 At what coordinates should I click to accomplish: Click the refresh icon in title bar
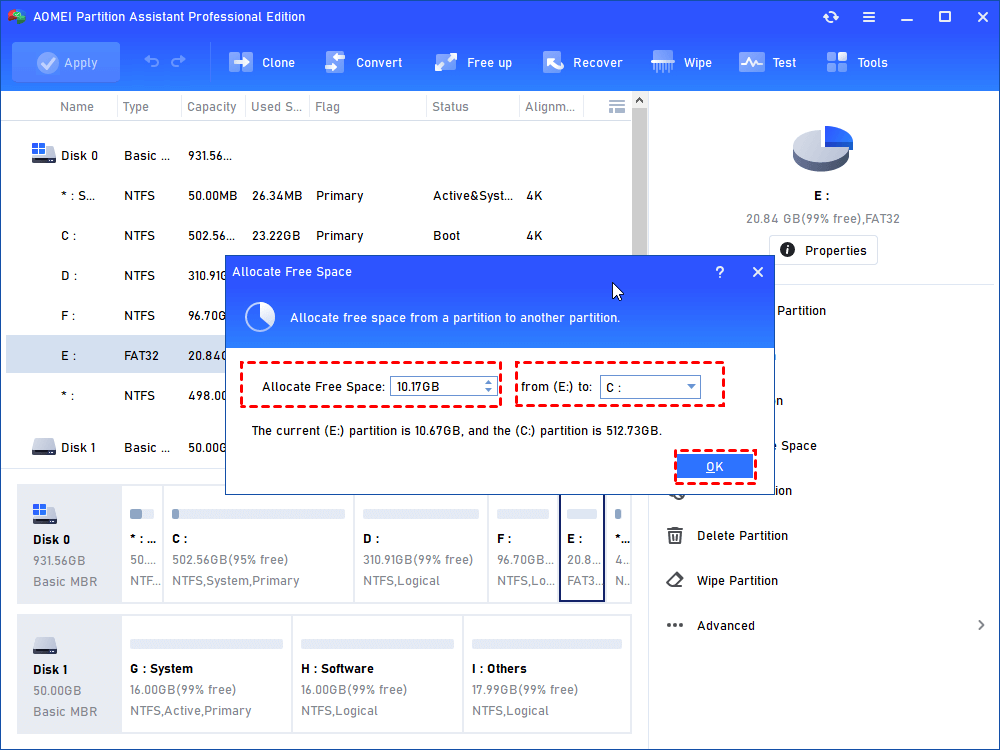point(830,17)
